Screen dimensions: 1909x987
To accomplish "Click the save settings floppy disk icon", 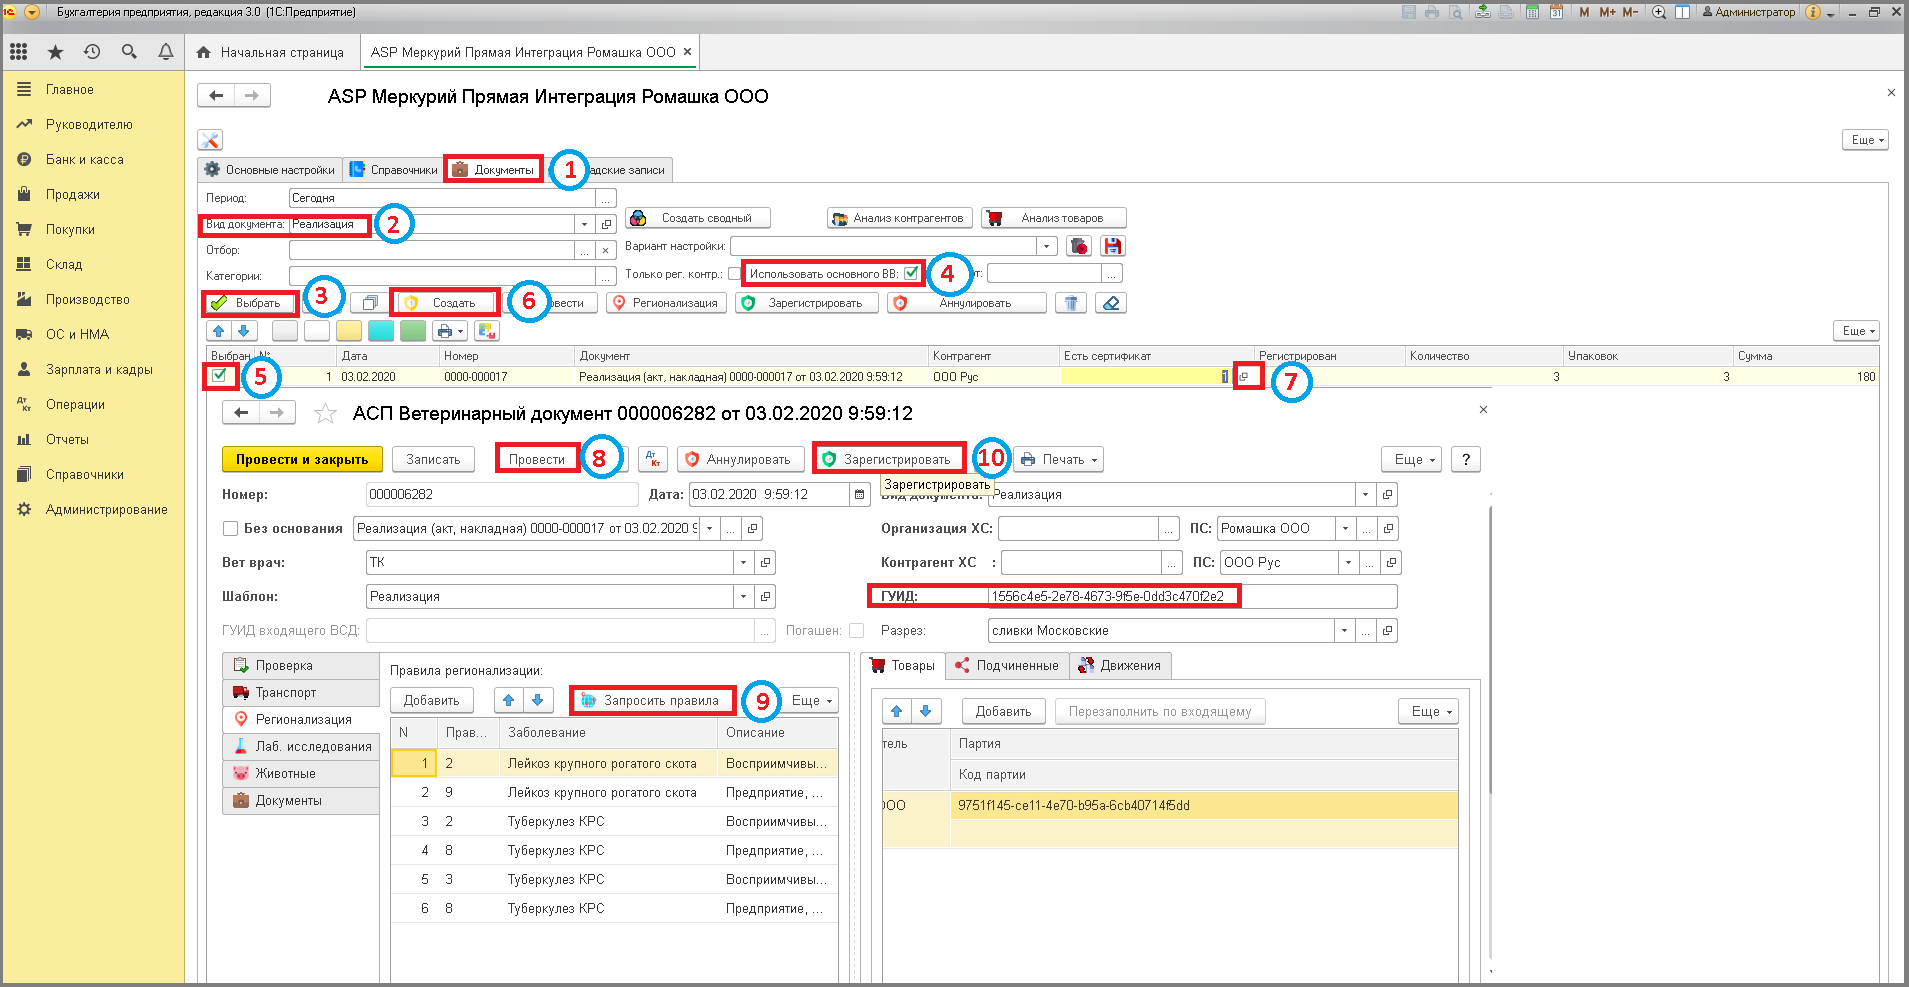I will [x=1112, y=246].
